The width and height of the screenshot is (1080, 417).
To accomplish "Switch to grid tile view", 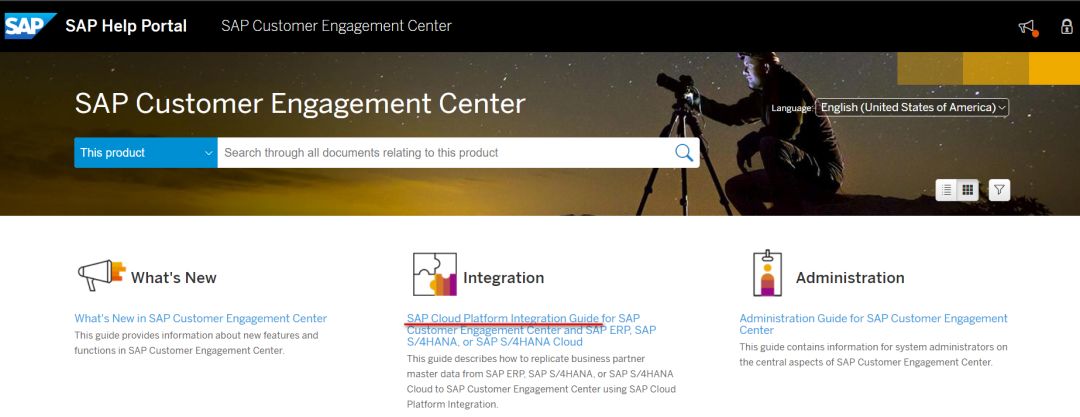I will point(968,190).
